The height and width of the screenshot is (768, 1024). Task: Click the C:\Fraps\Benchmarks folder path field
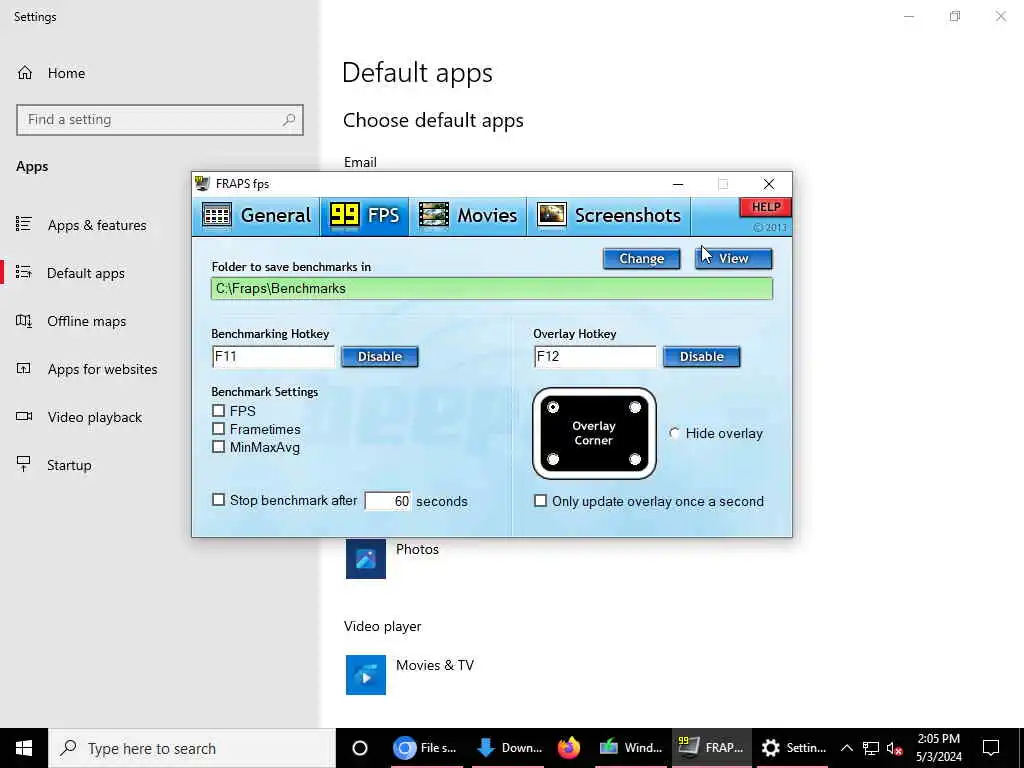pyautogui.click(x=492, y=289)
